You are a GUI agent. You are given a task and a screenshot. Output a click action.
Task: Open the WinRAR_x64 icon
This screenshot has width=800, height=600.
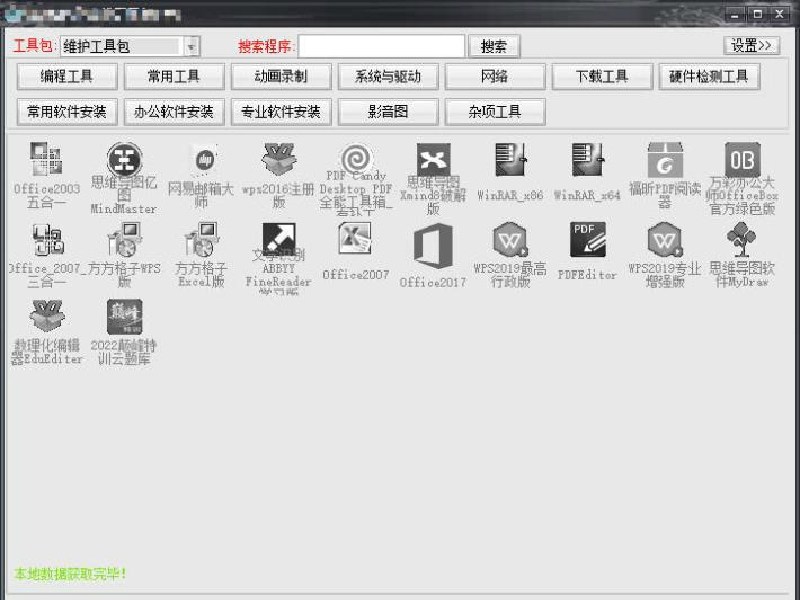pos(588,159)
